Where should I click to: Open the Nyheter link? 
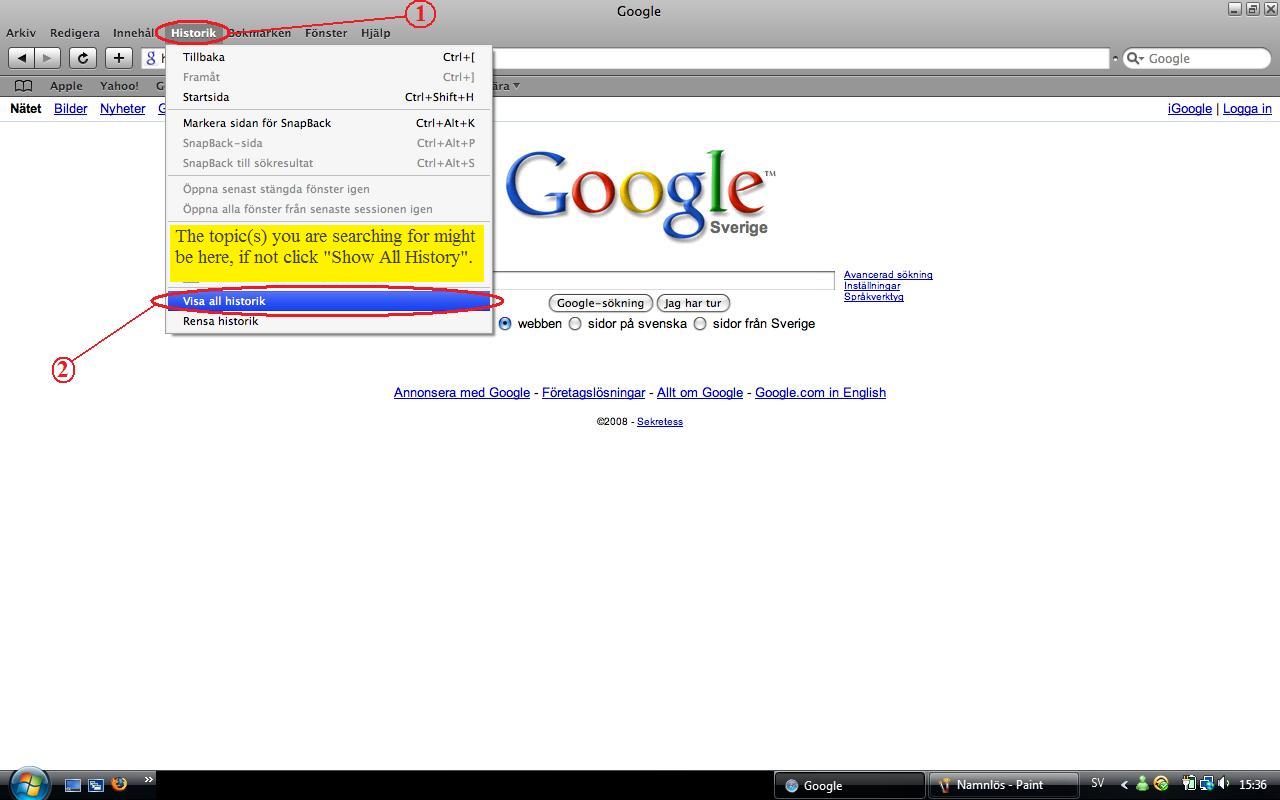[x=122, y=108]
